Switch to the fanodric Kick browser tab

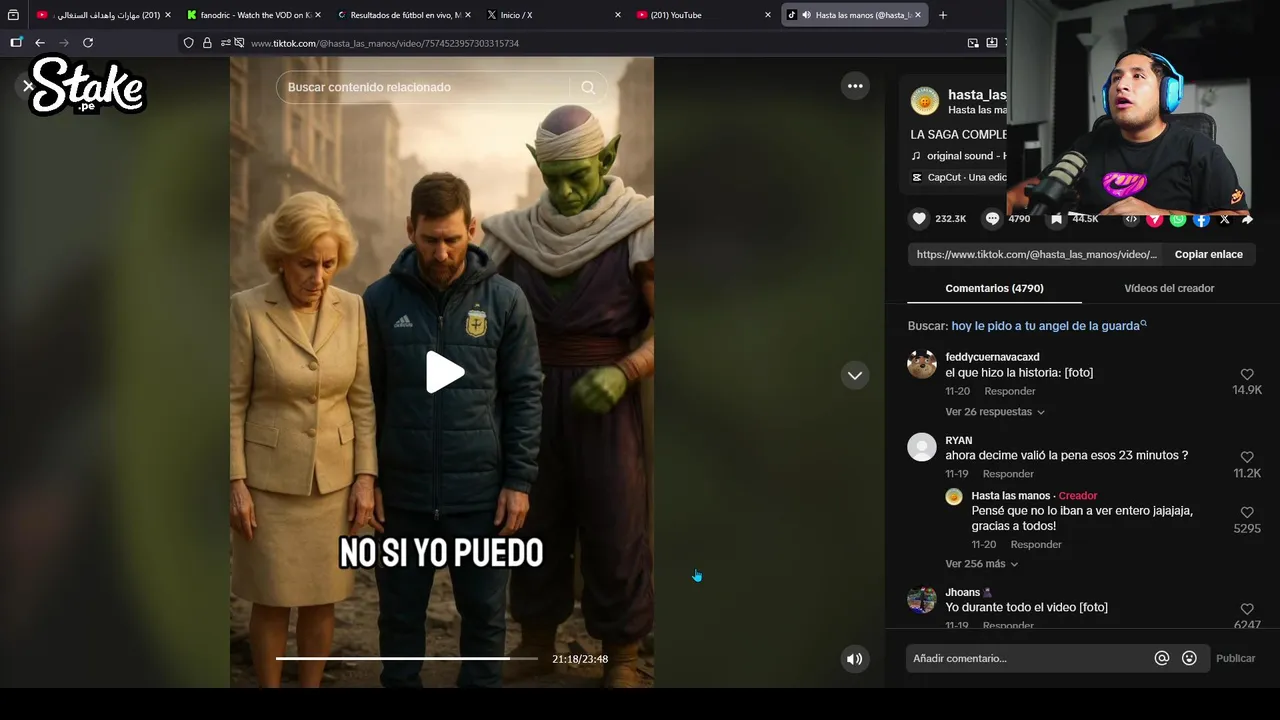(x=255, y=15)
